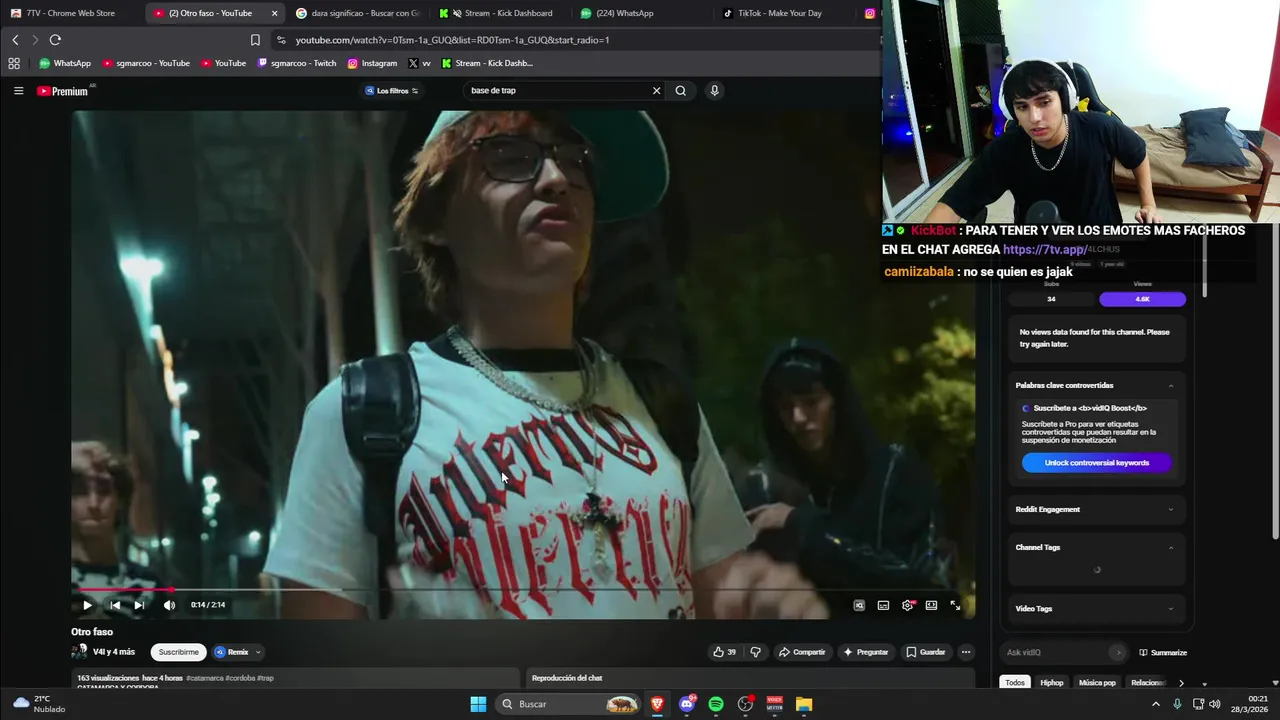Click Summarize in vidIQ panel

tap(1163, 653)
